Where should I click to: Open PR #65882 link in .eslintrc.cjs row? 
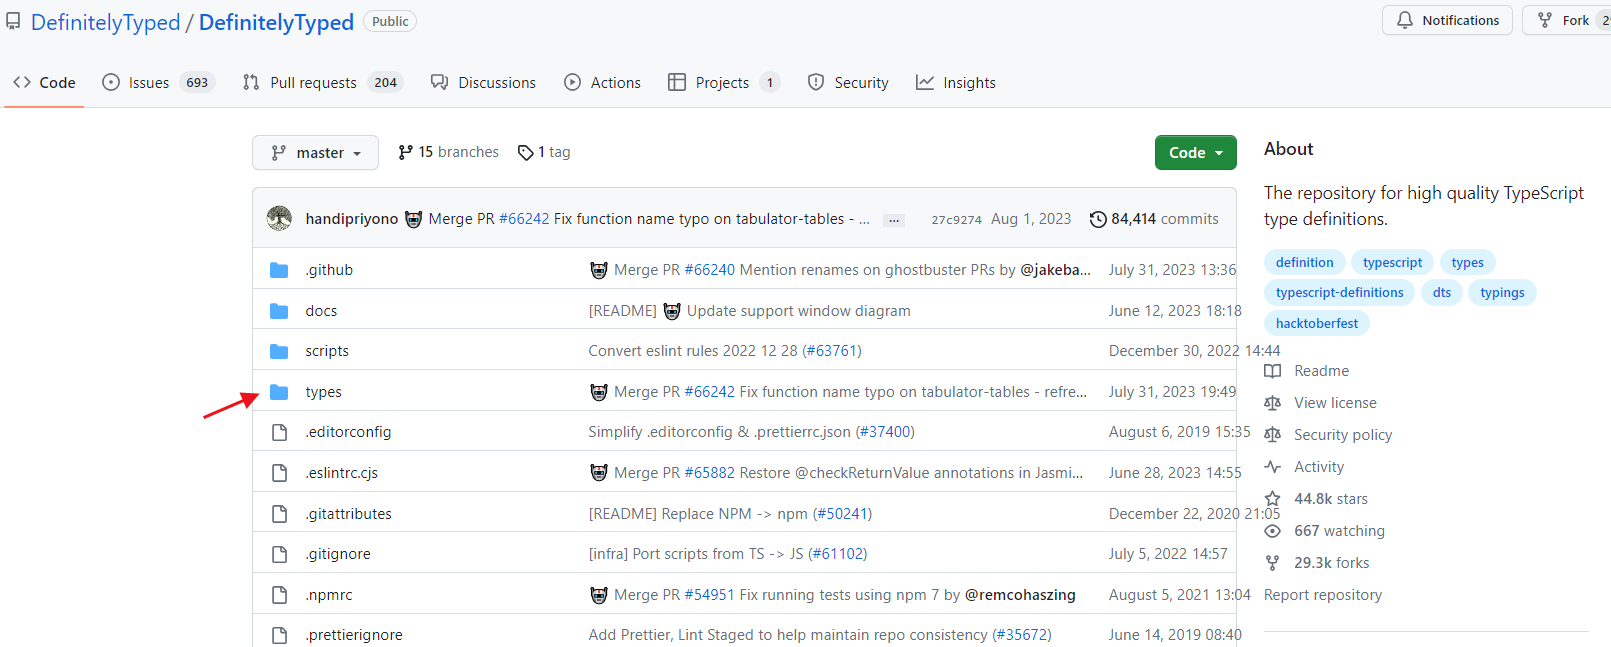(709, 473)
